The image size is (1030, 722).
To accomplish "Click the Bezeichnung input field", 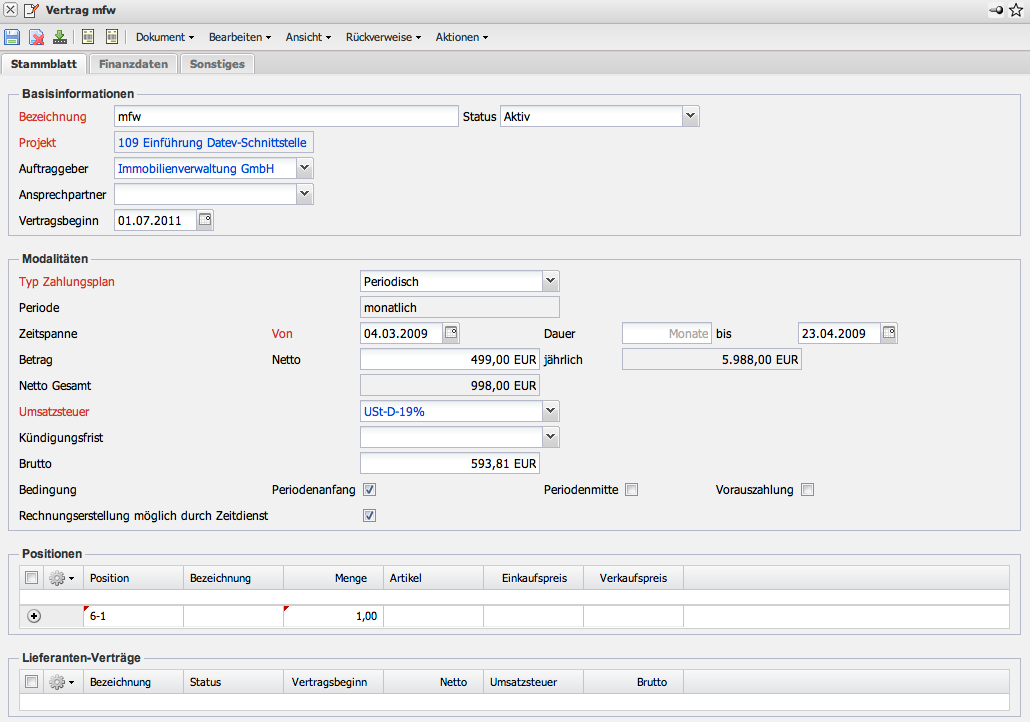I will coord(285,117).
